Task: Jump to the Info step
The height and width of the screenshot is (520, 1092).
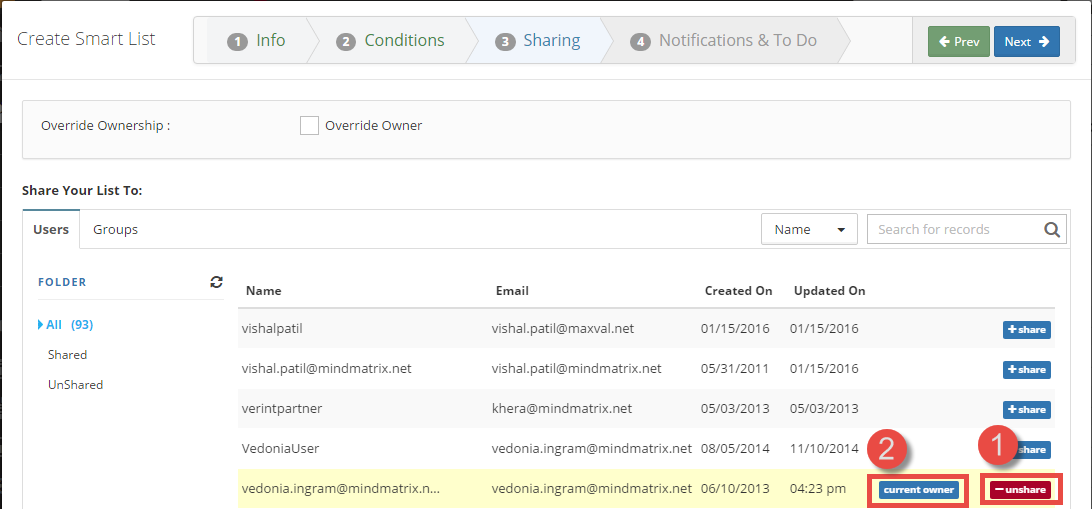Action: pyautogui.click(x=257, y=41)
